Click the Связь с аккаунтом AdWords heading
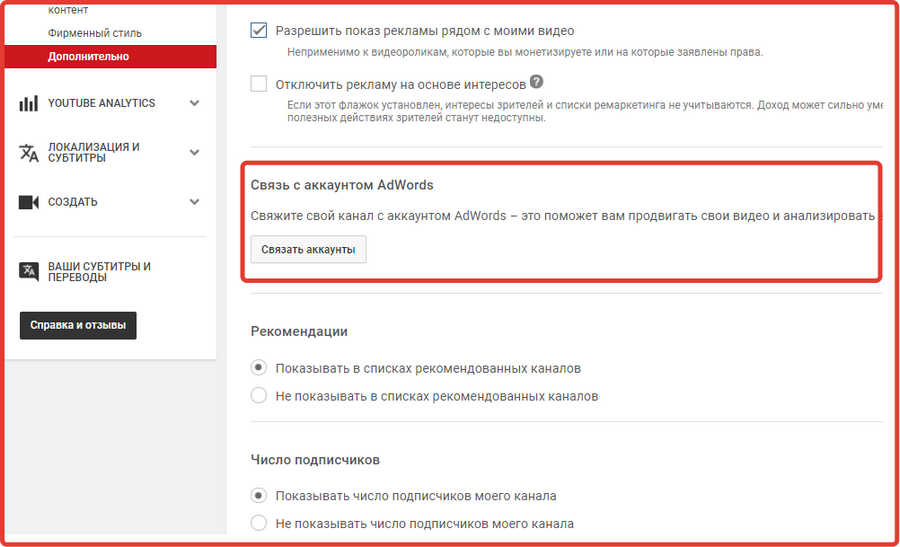 coord(342,185)
